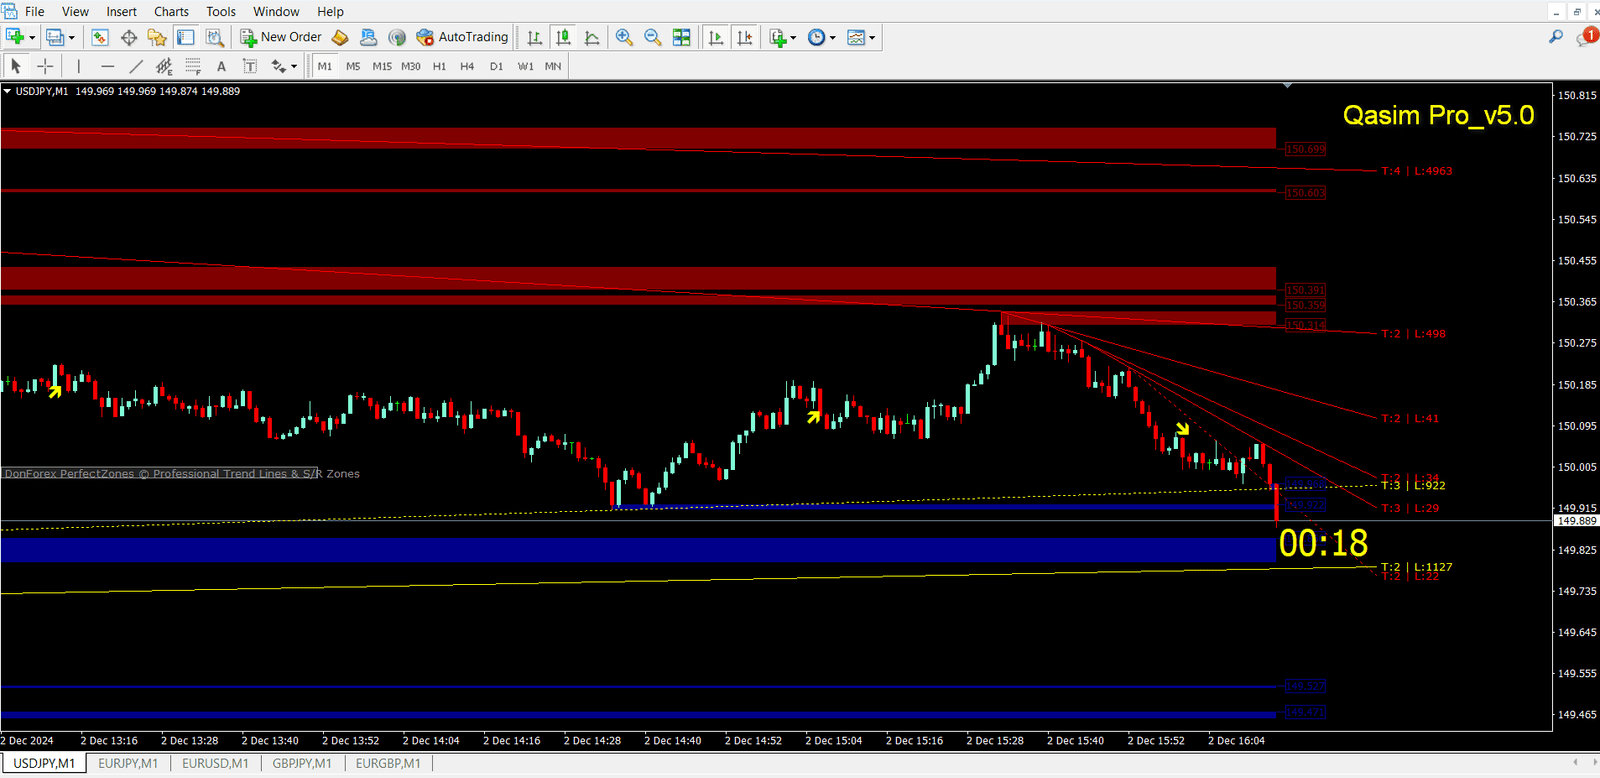Select the text tool A
Viewport: 1600px width, 778px height.
tap(221, 66)
